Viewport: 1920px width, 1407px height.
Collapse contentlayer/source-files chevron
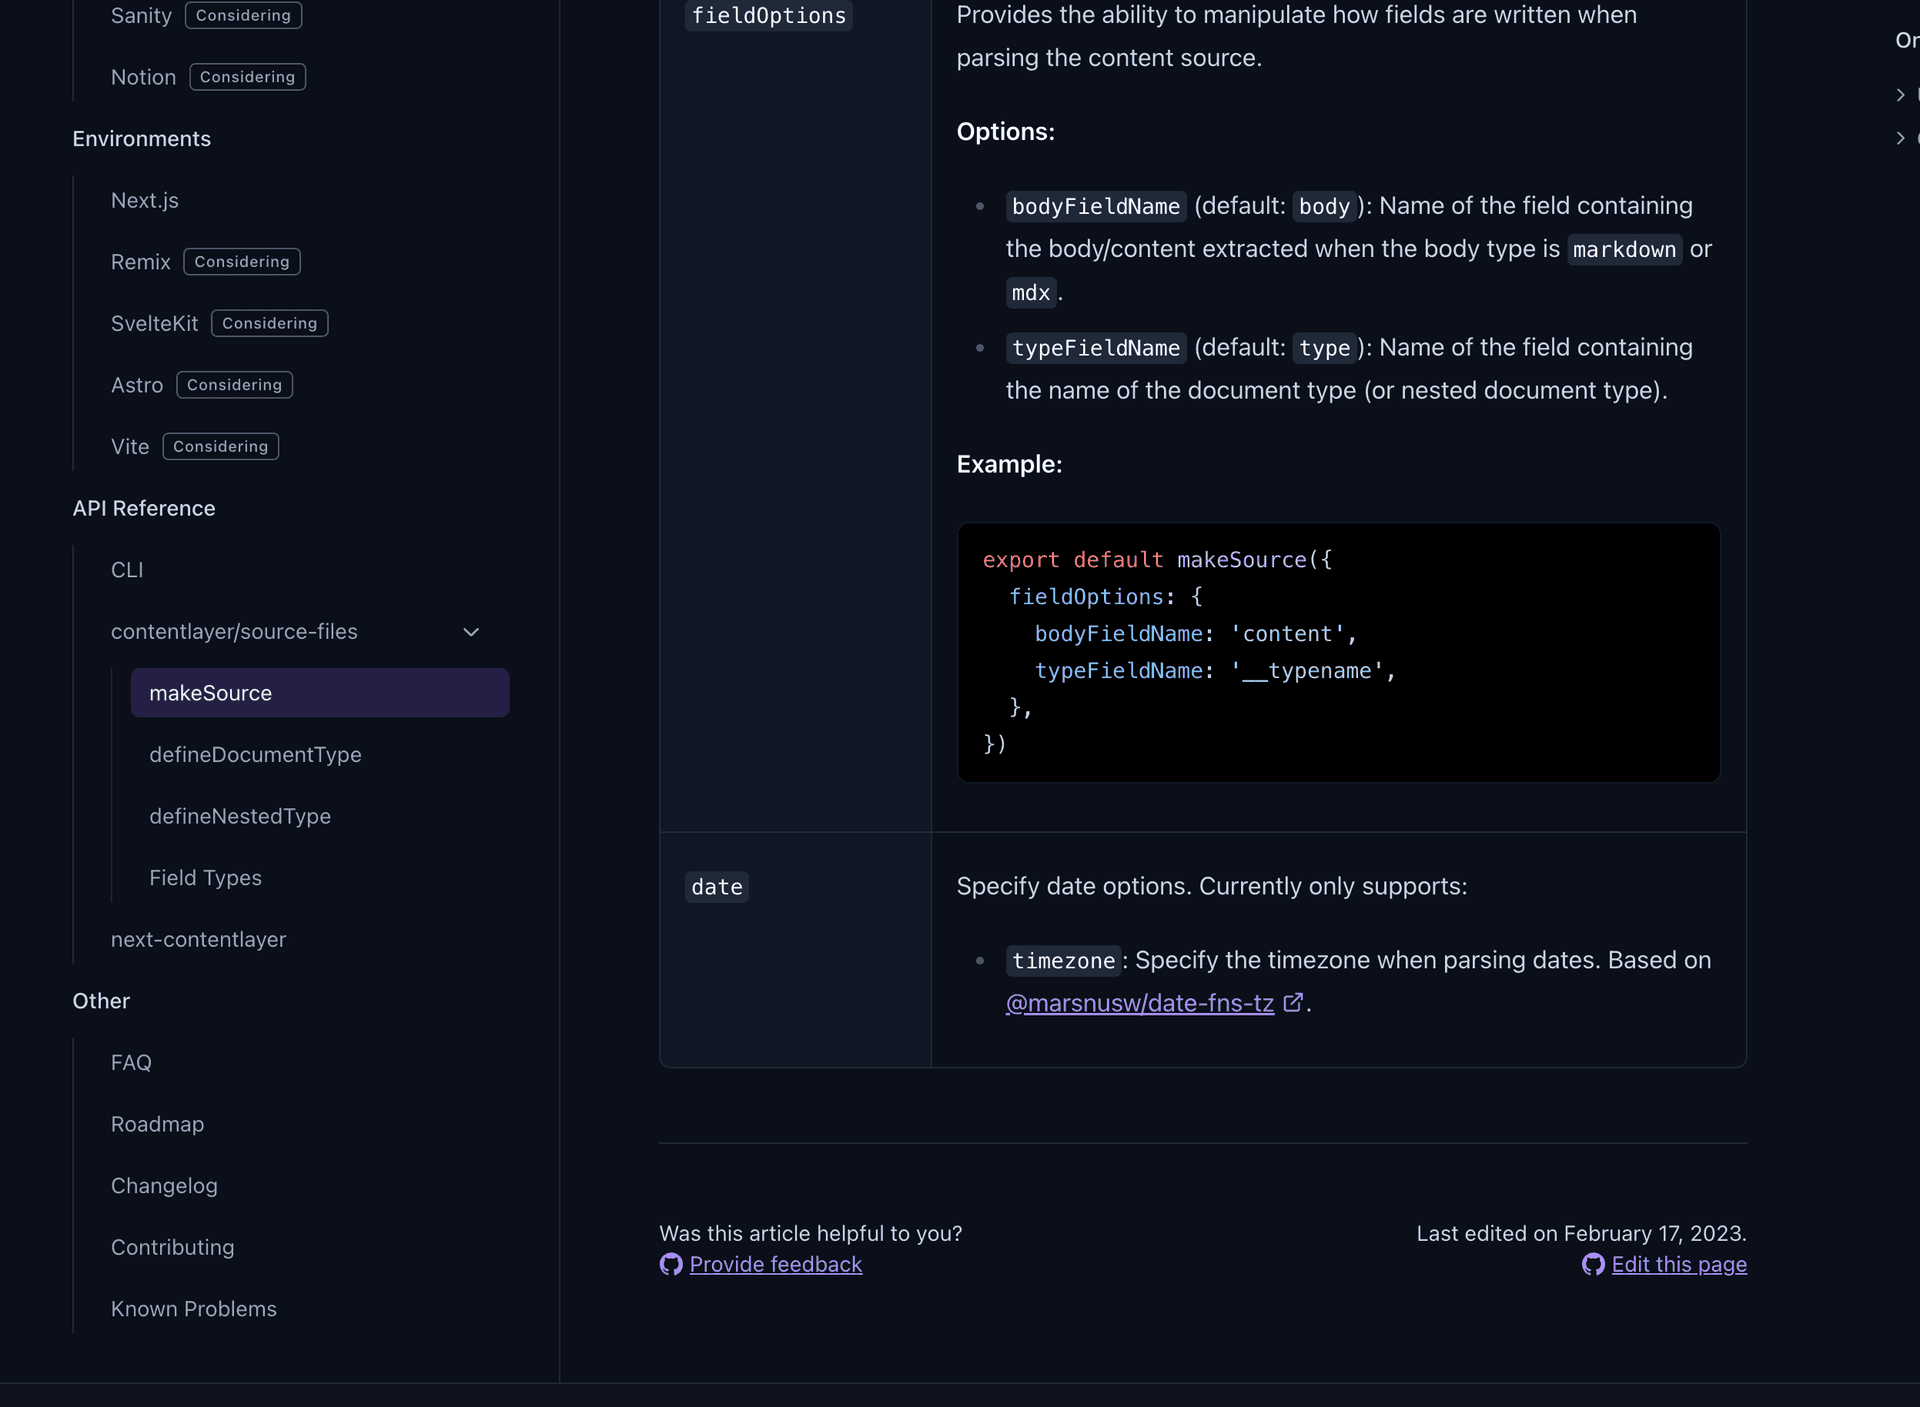[471, 632]
